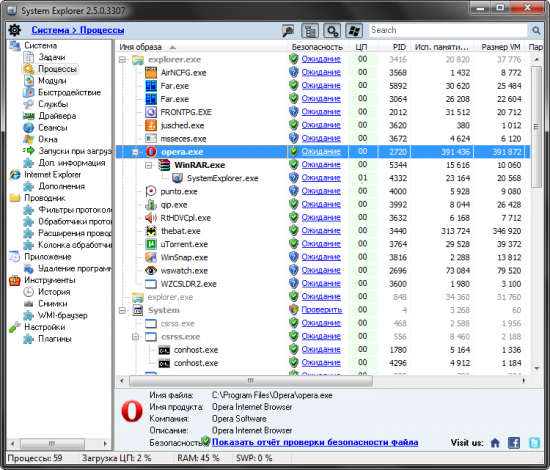Click the uTorrent.exe process icon
This screenshot has width=550, height=470.
coord(151,244)
